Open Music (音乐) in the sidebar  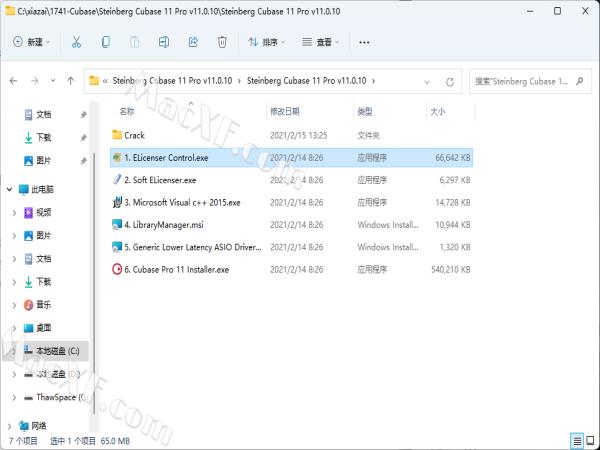[38, 305]
